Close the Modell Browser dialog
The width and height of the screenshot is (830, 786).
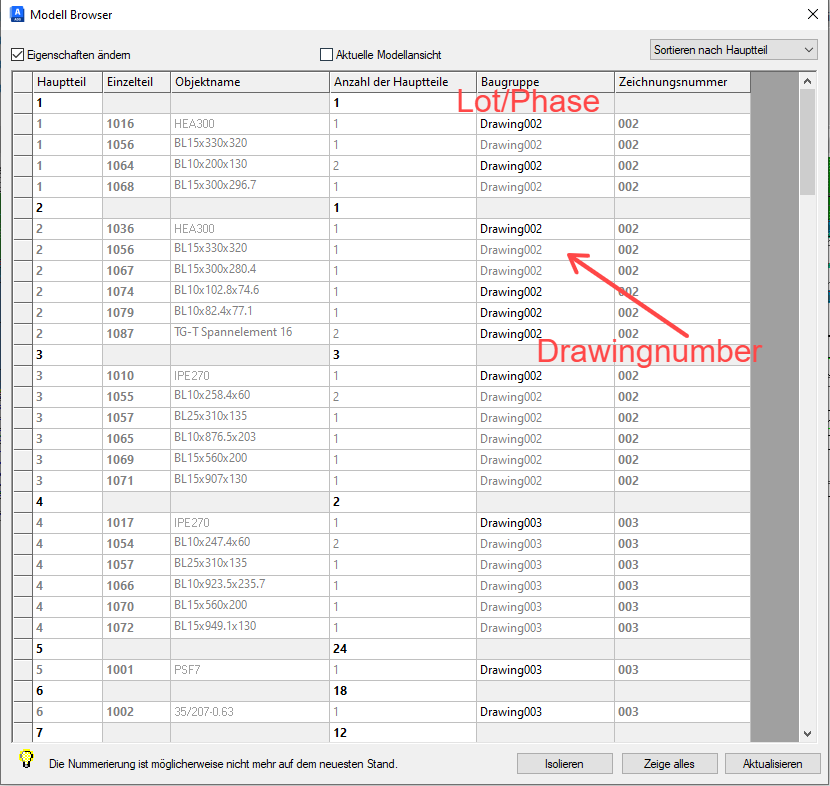[812, 15]
